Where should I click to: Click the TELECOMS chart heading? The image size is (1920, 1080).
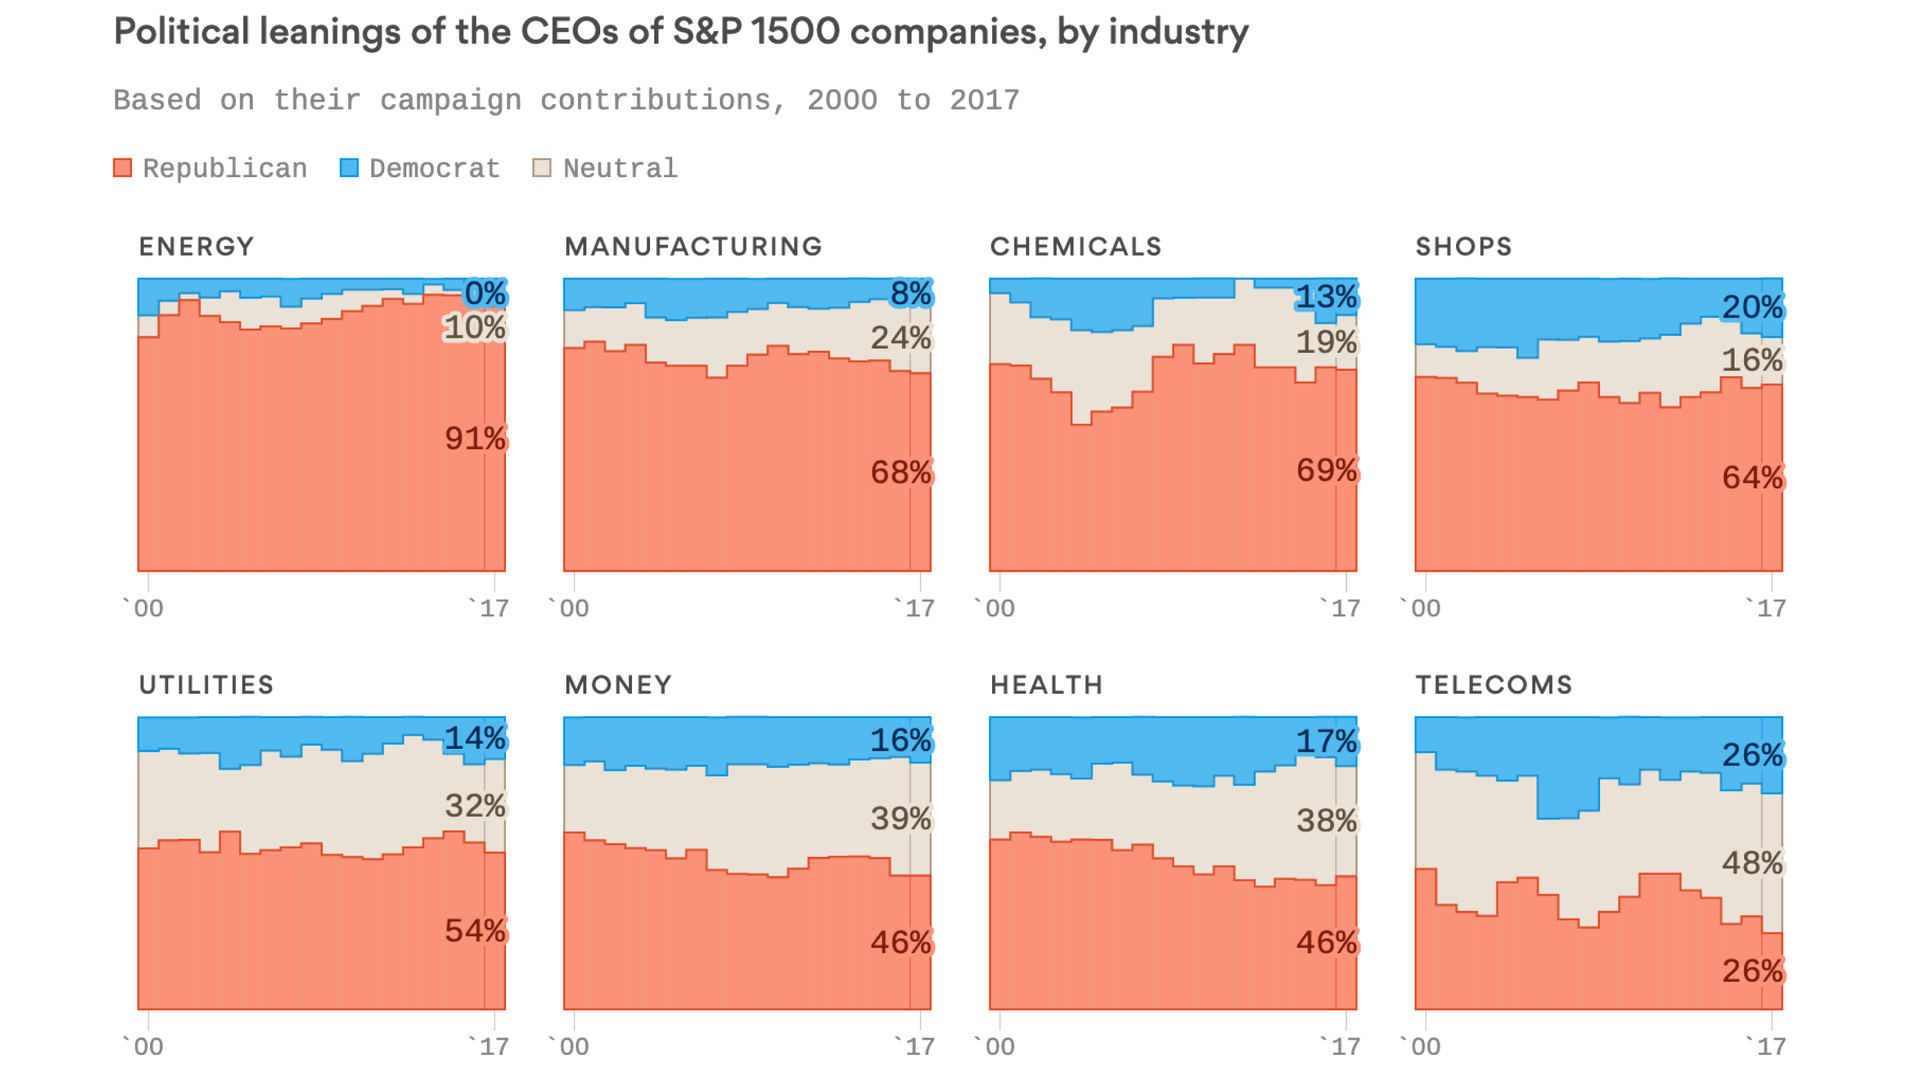[1494, 685]
